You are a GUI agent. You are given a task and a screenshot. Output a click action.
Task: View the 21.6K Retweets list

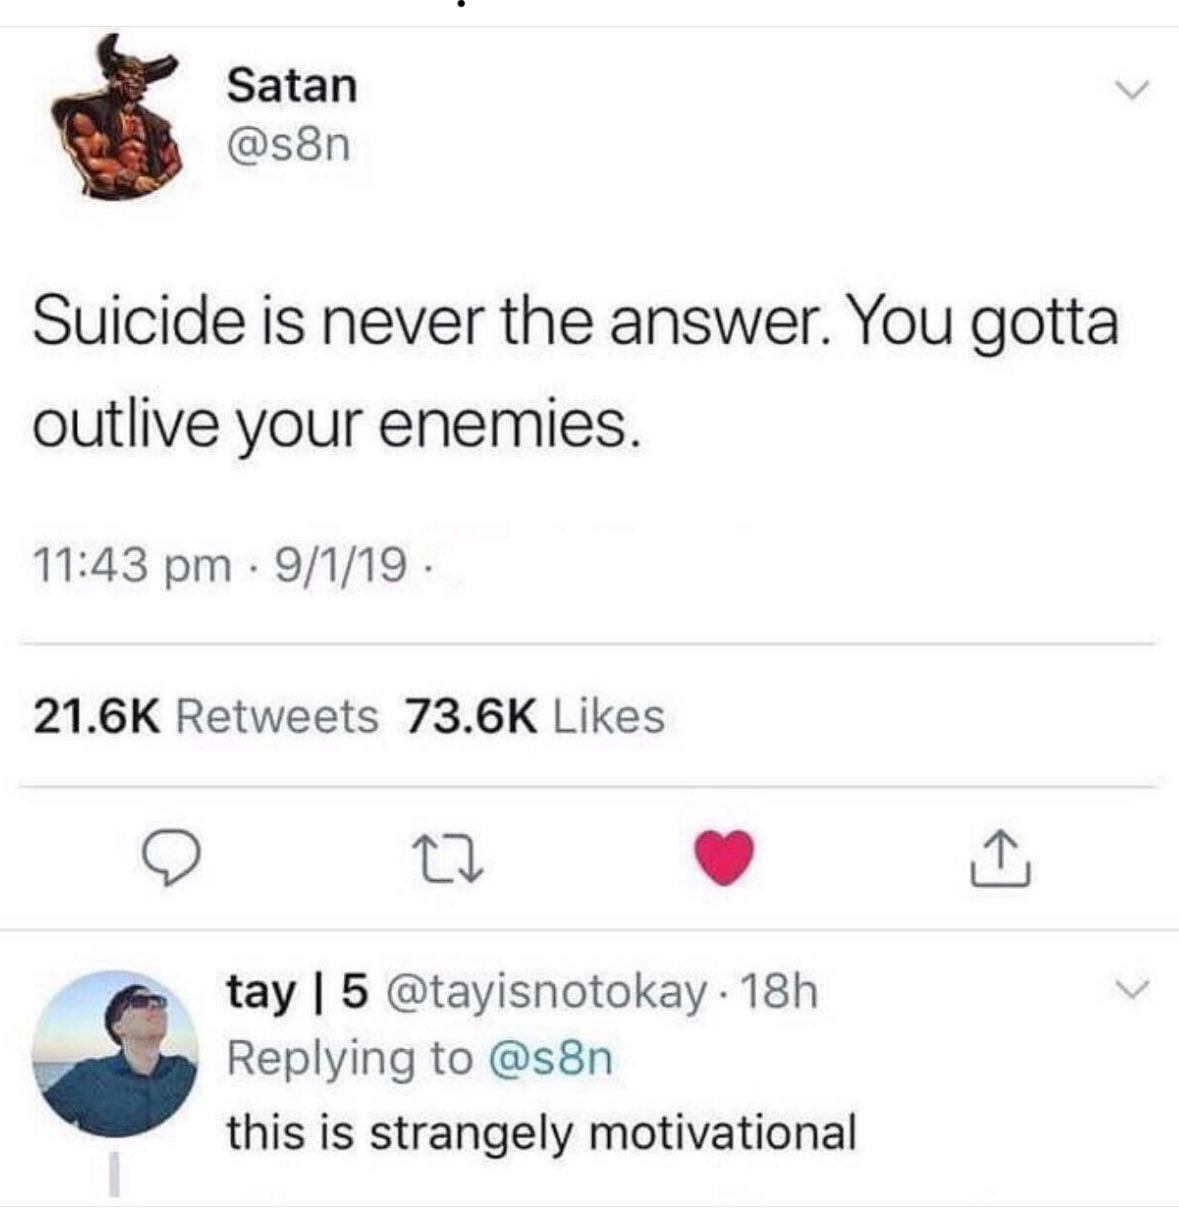[x=206, y=717]
